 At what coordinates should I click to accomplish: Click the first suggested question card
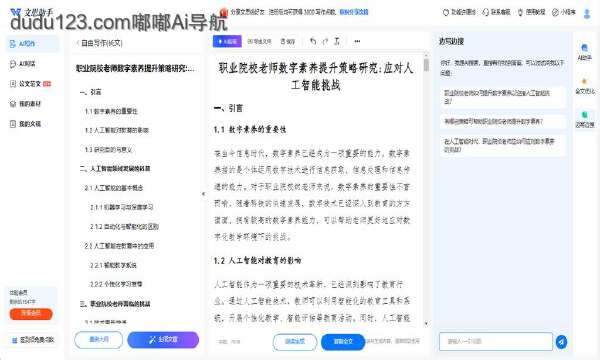tap(502, 97)
